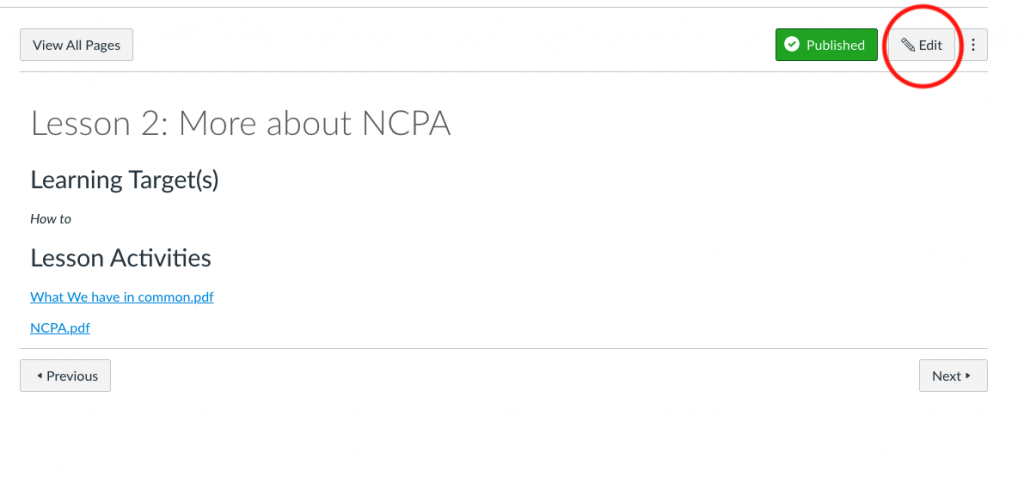Click the word 'Published' on the green button
Screen dimensions: 1024x477
coord(835,45)
